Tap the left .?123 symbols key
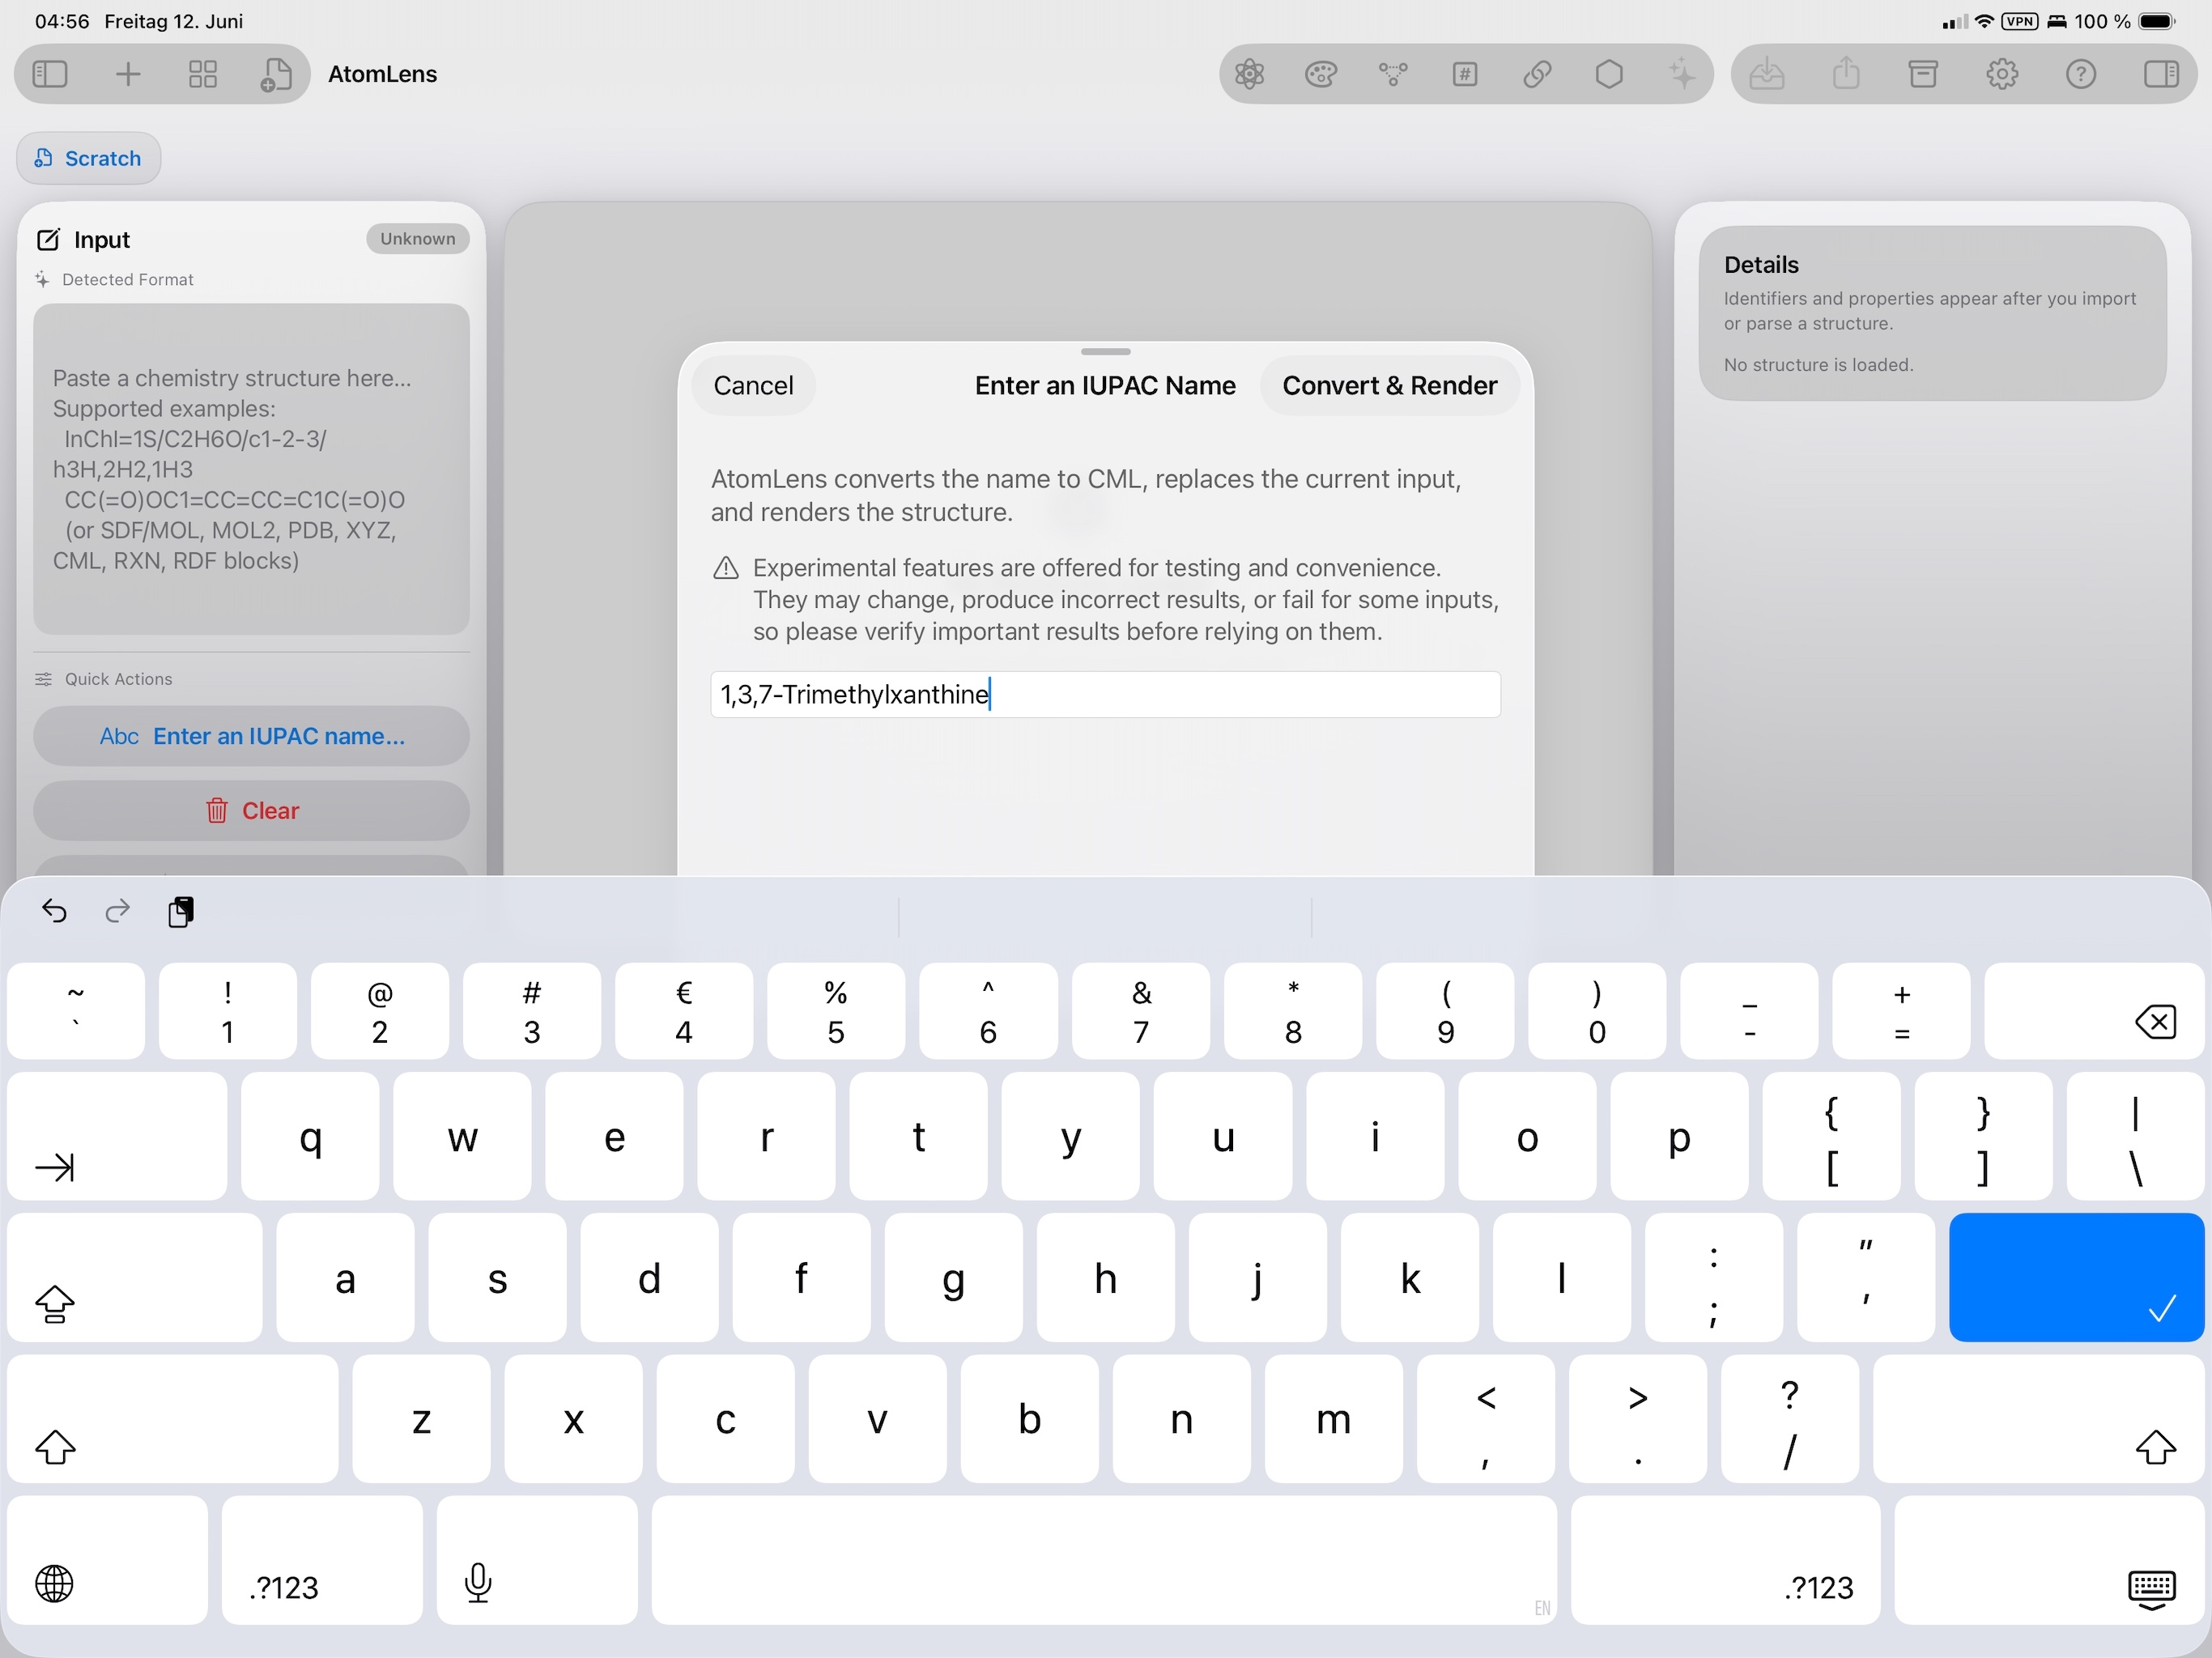2212x1658 pixels. point(322,1560)
